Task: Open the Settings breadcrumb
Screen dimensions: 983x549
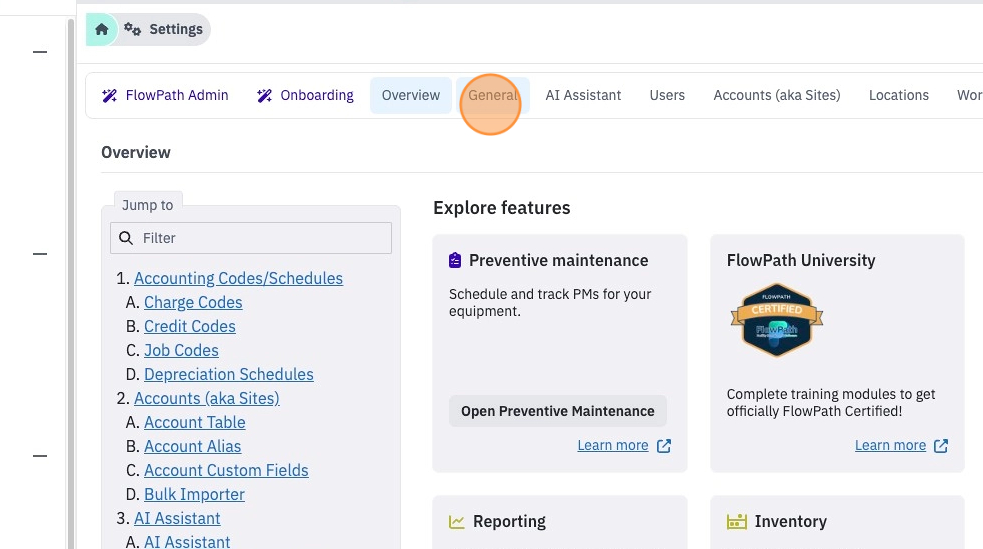Action: pos(164,29)
